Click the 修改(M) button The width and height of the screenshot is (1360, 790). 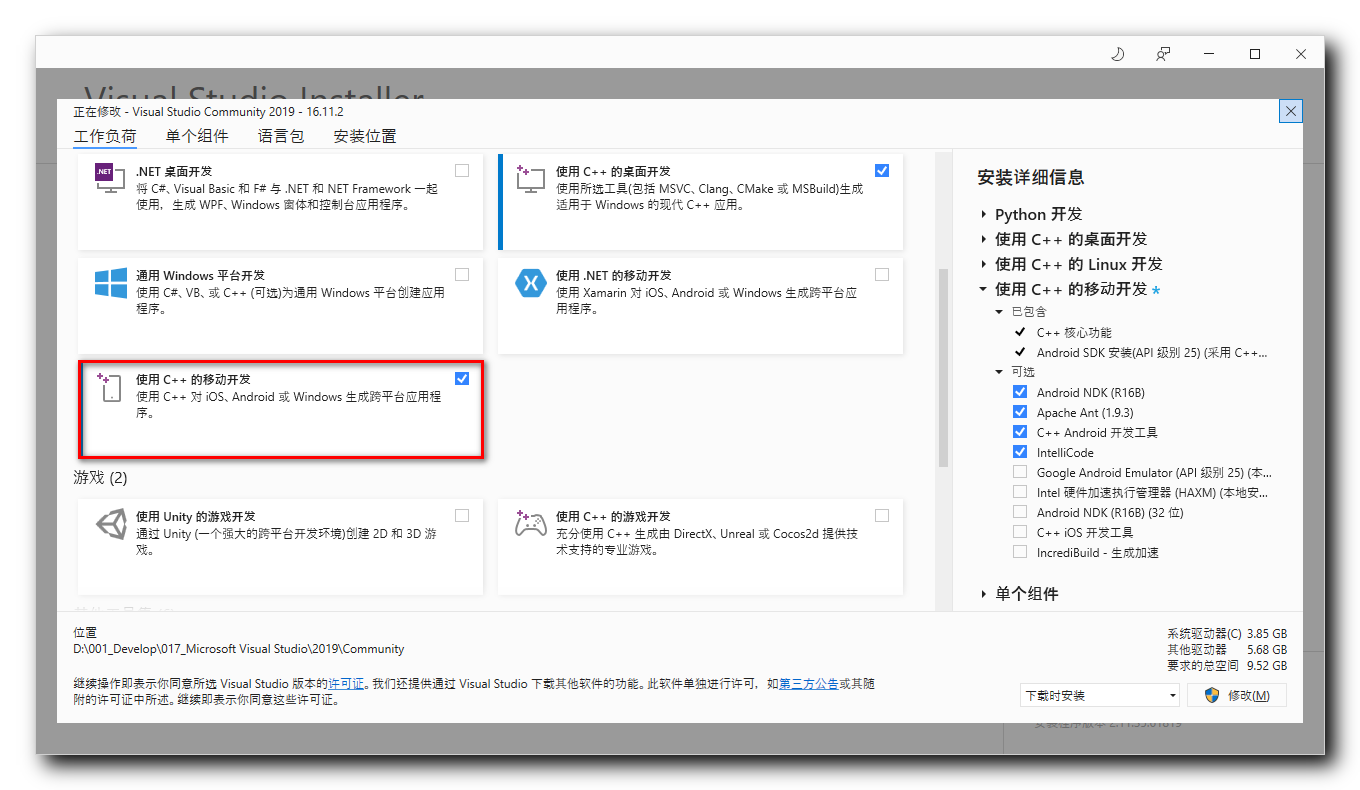[1237, 695]
